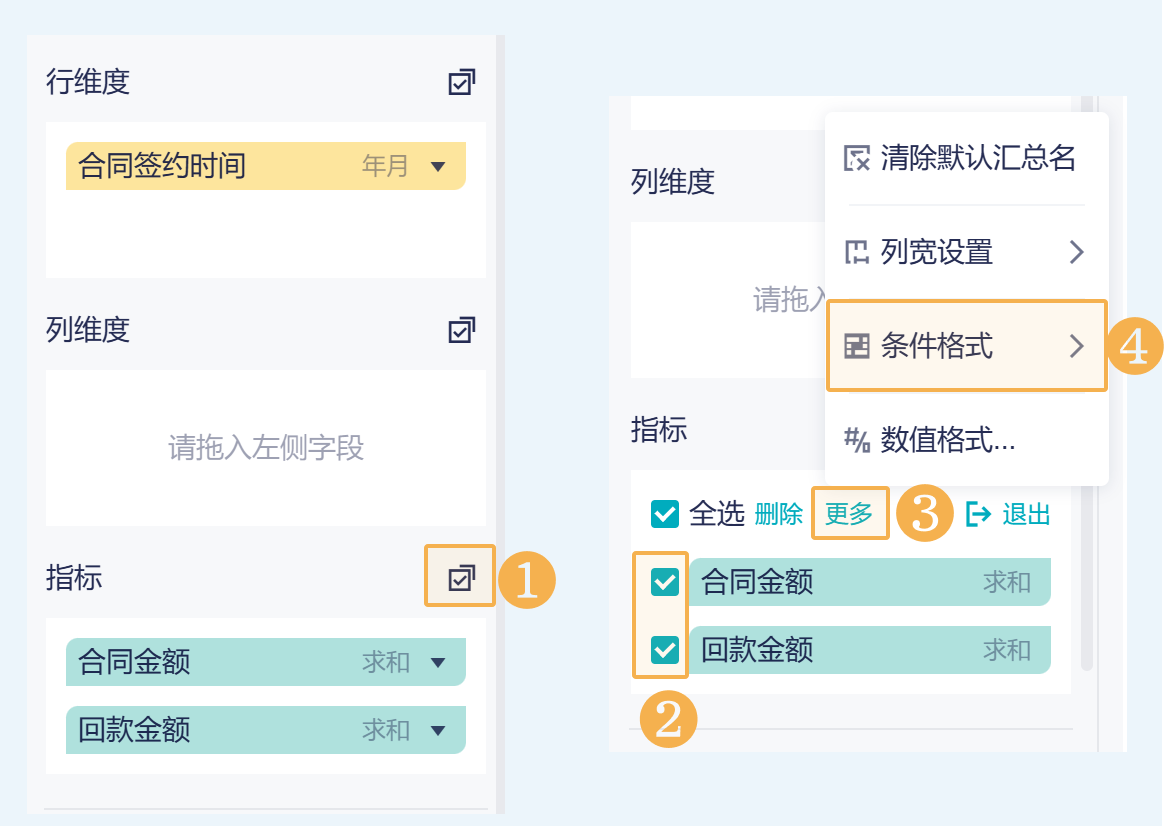Expand the 列宽设置 submenu arrow
Viewport: 1175px width, 826px height.
[1076, 251]
